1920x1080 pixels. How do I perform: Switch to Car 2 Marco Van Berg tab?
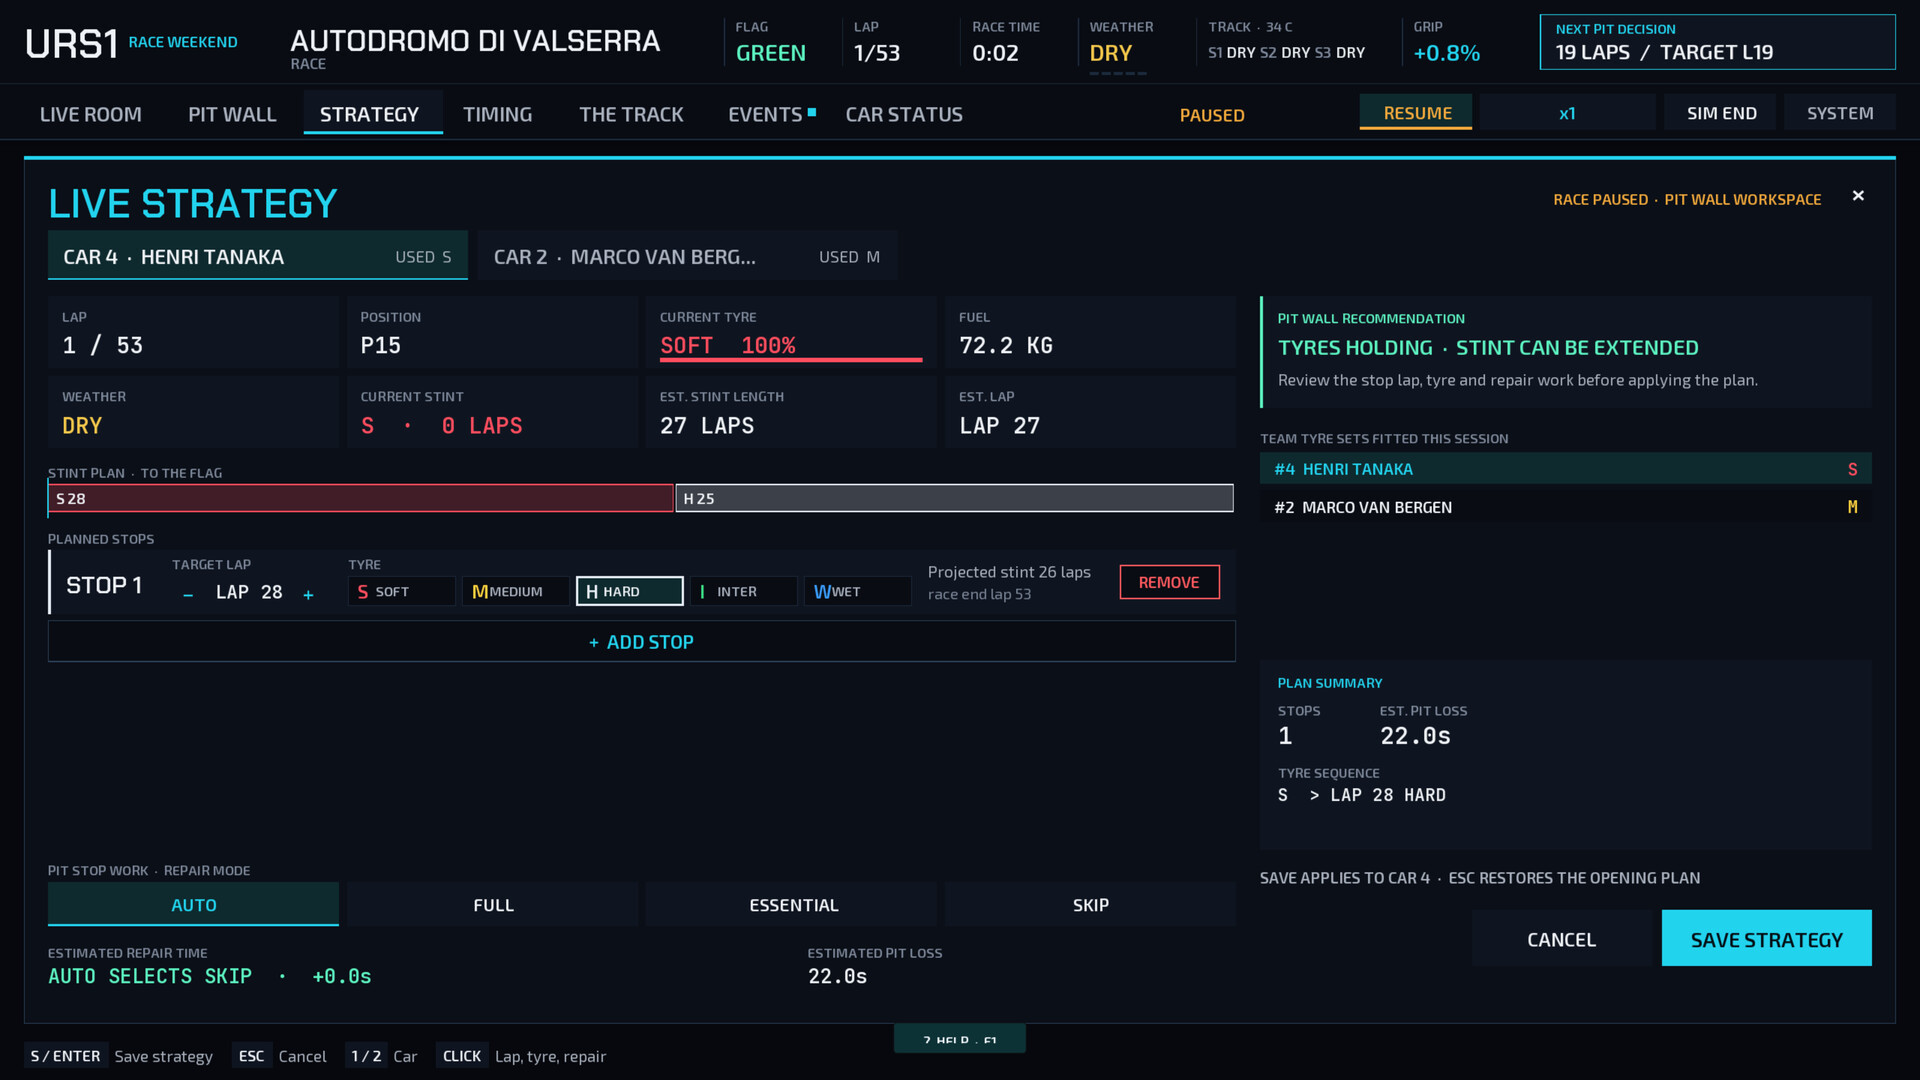click(x=687, y=256)
